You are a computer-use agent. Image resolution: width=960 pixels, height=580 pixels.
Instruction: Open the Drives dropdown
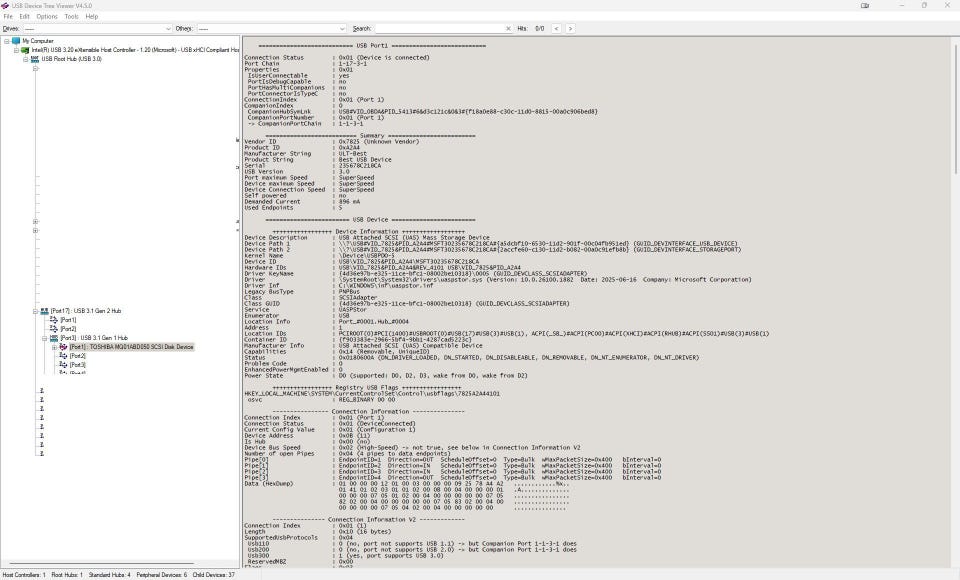[168, 29]
